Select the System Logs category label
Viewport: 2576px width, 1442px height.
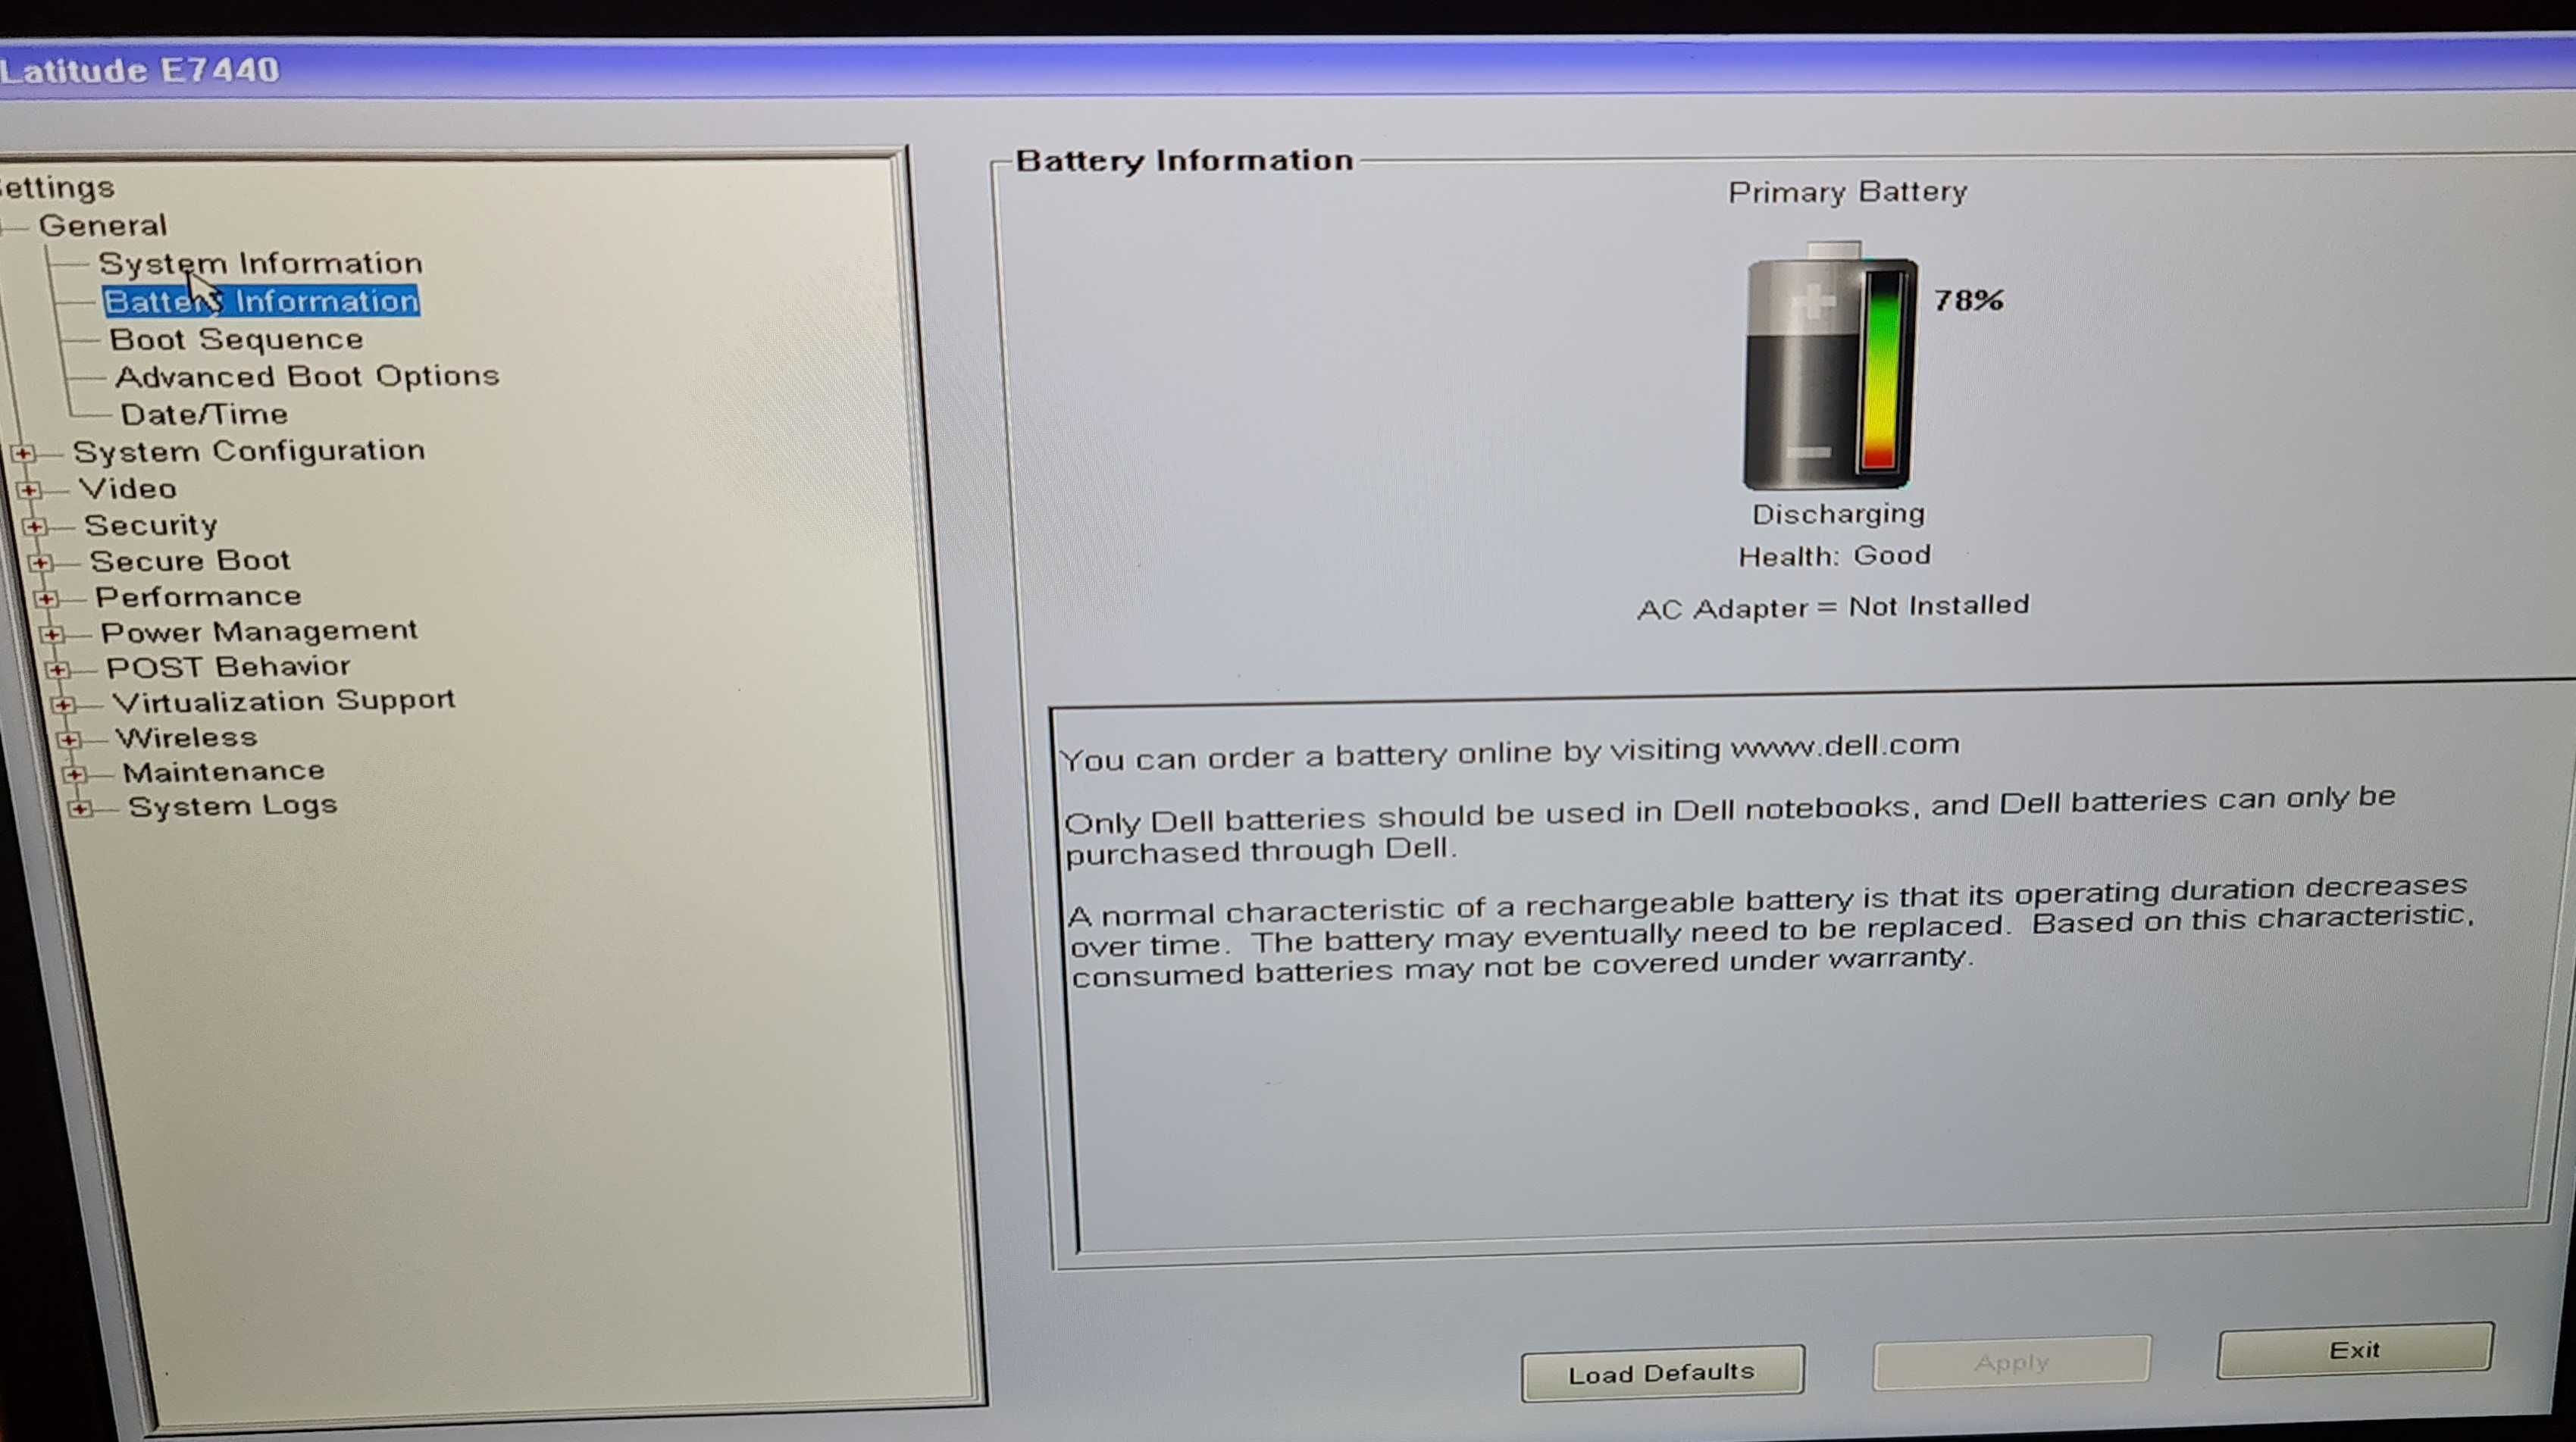pos(232,806)
